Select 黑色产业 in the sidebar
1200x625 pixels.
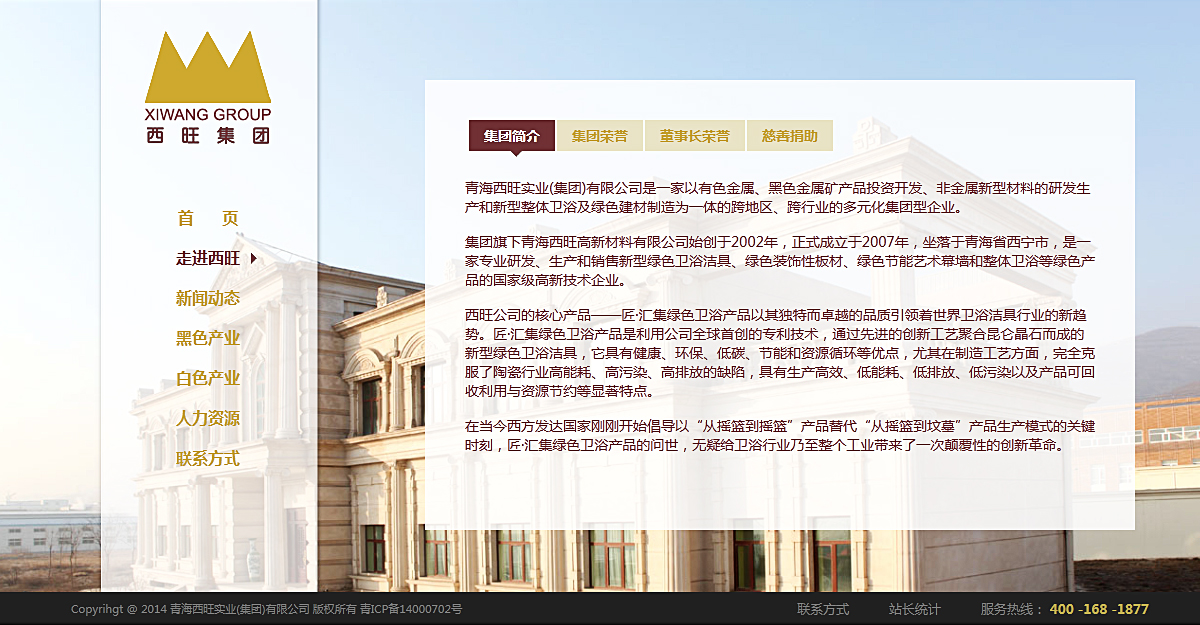(x=208, y=338)
